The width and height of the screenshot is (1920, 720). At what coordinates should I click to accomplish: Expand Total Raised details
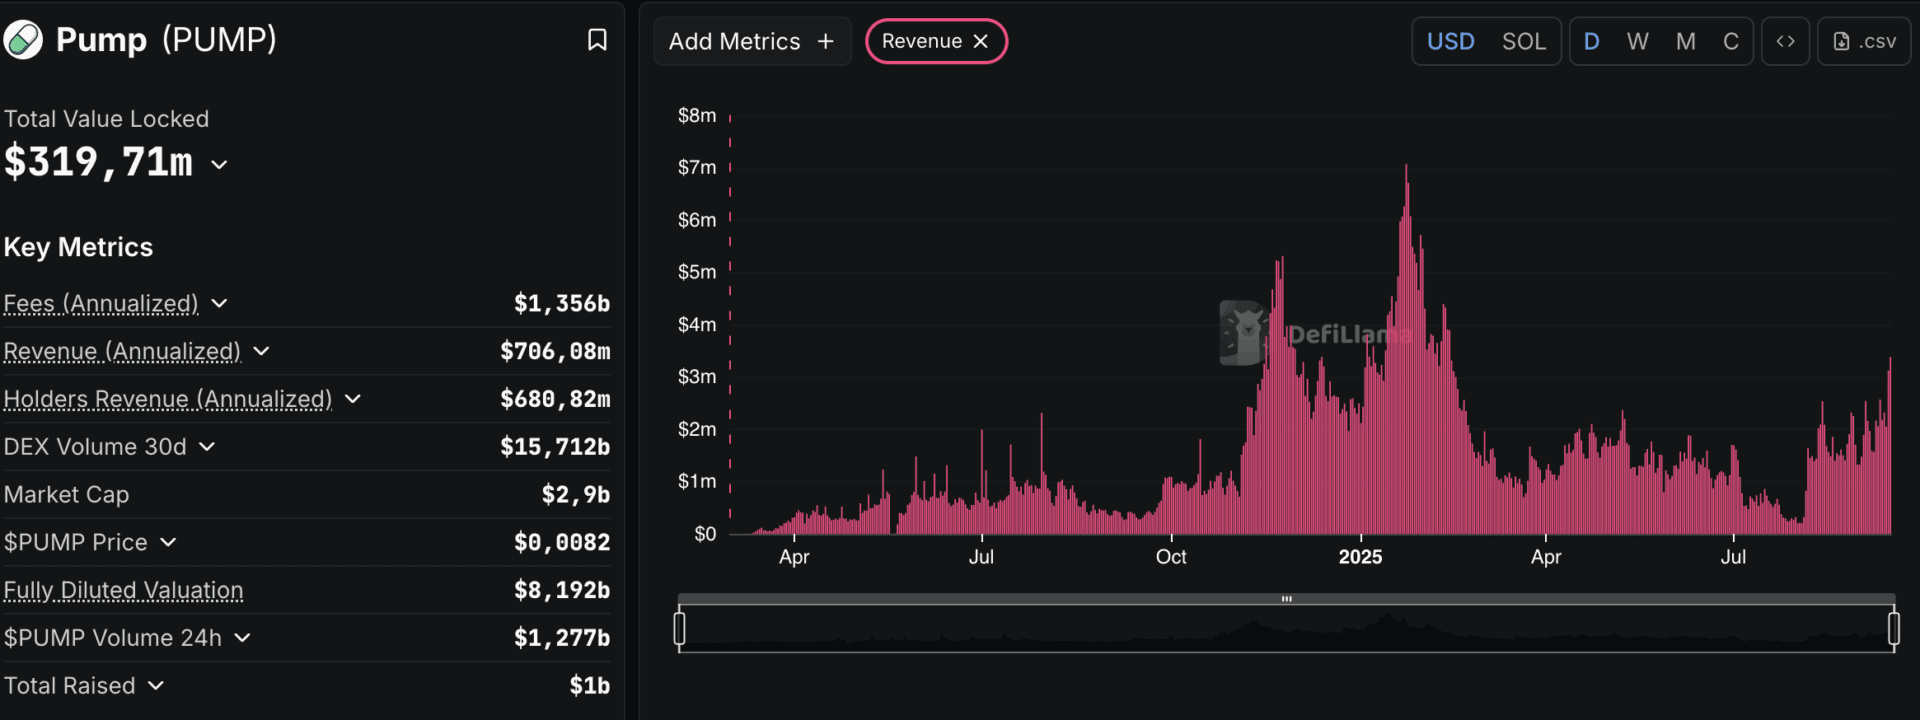pyautogui.click(x=155, y=685)
